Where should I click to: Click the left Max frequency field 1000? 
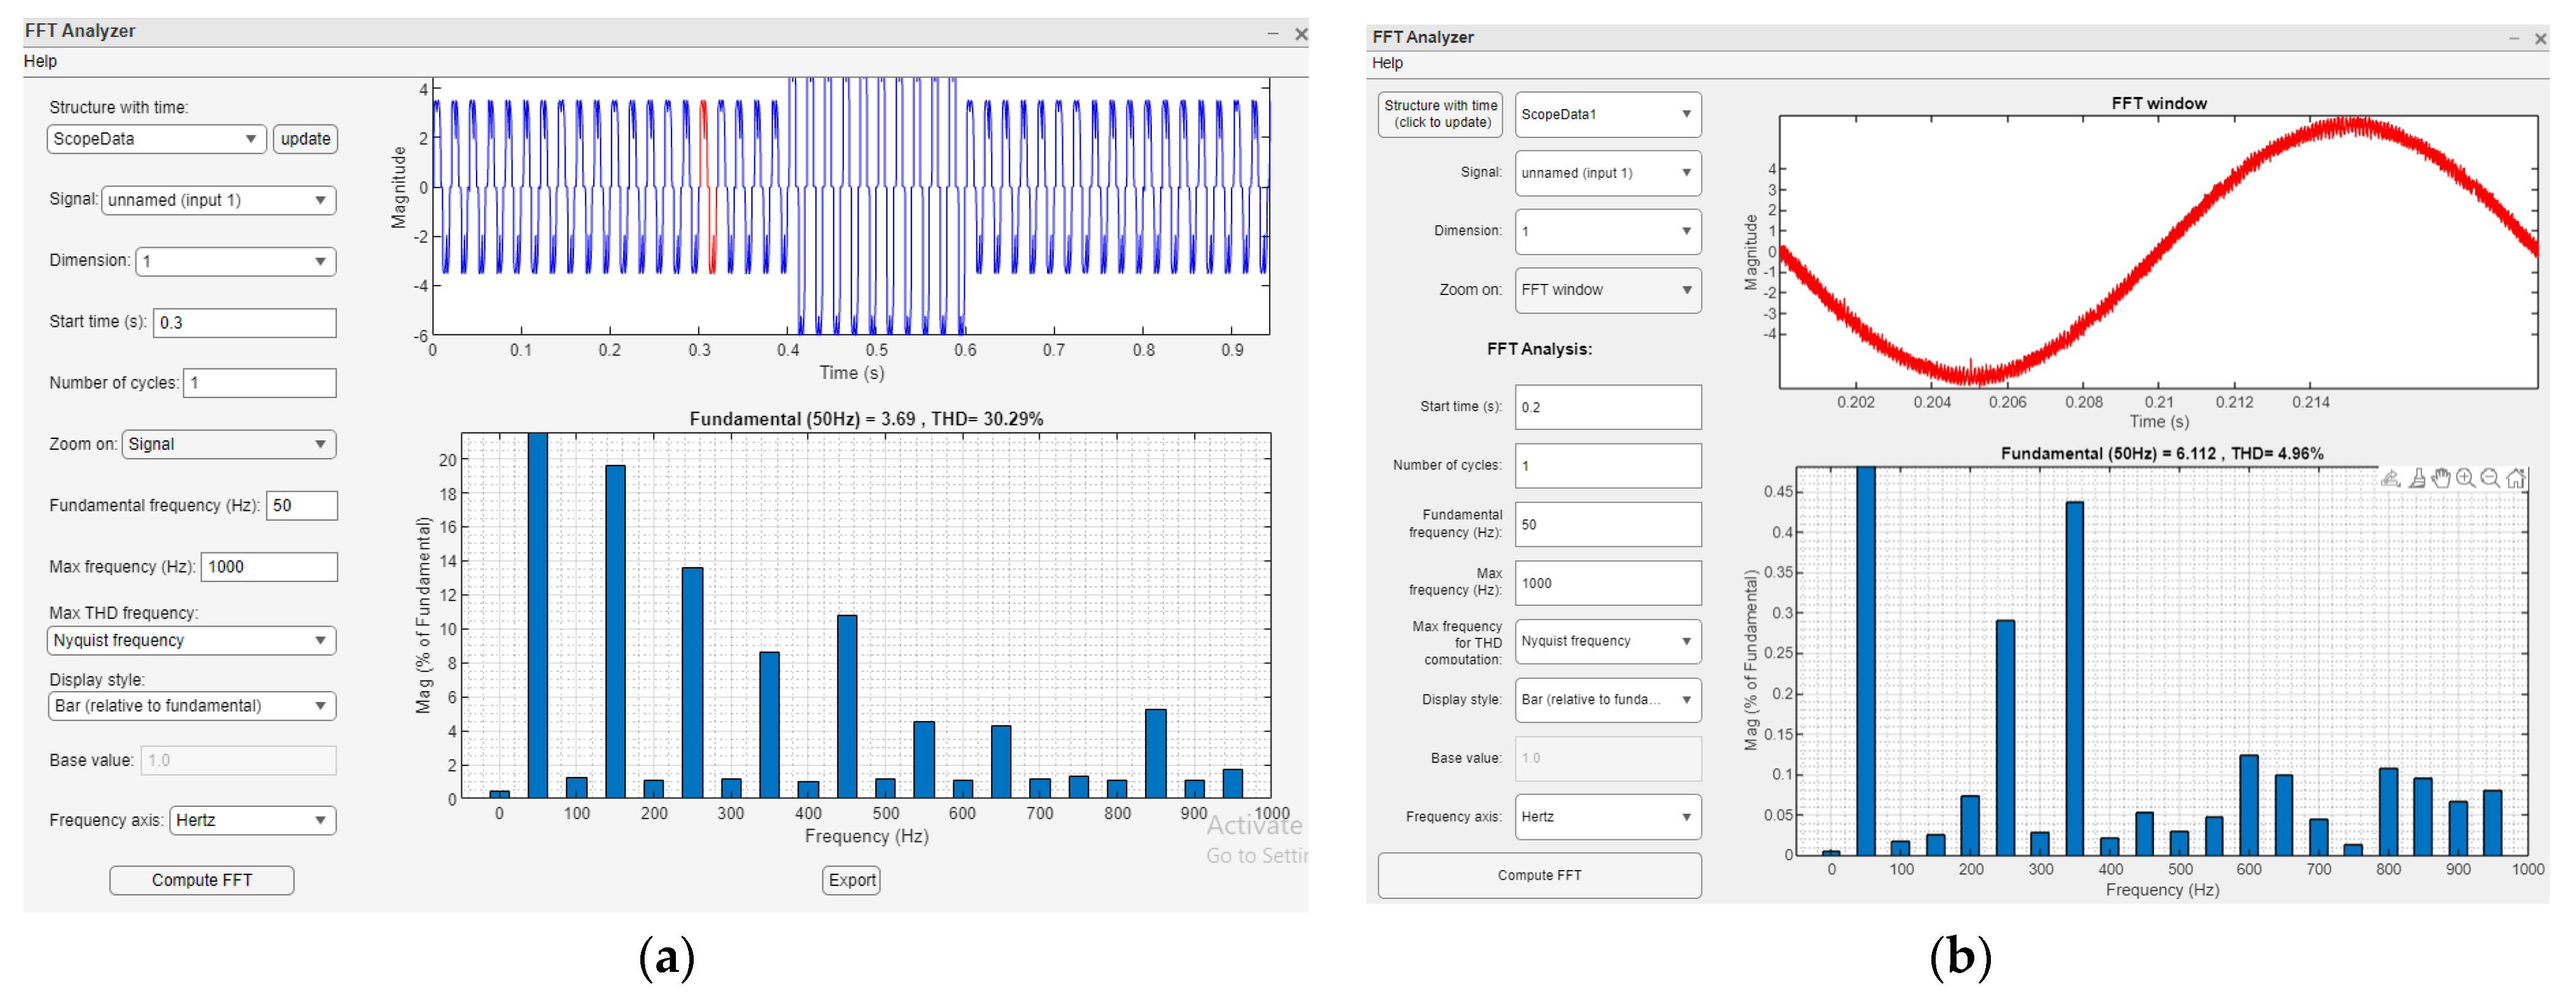268,567
